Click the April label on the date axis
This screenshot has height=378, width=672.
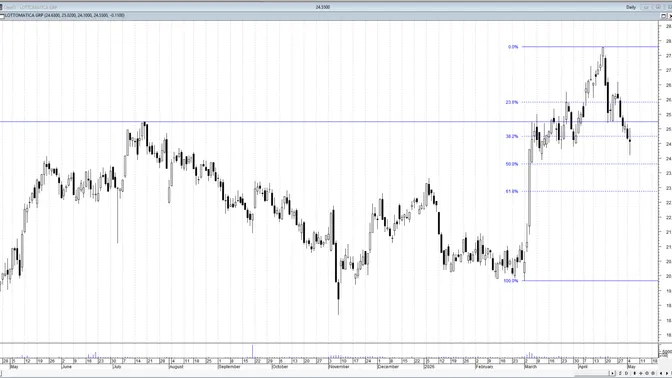click(582, 367)
